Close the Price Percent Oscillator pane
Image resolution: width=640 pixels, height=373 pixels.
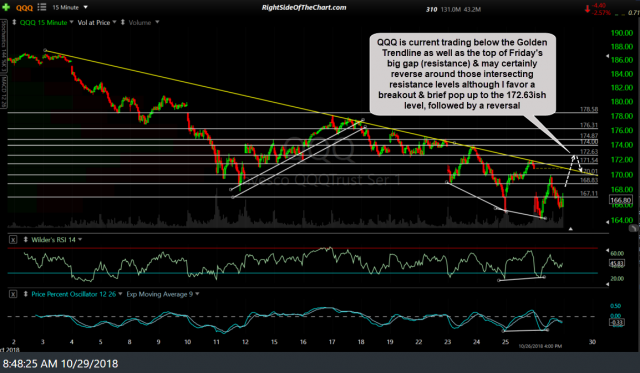point(13,294)
